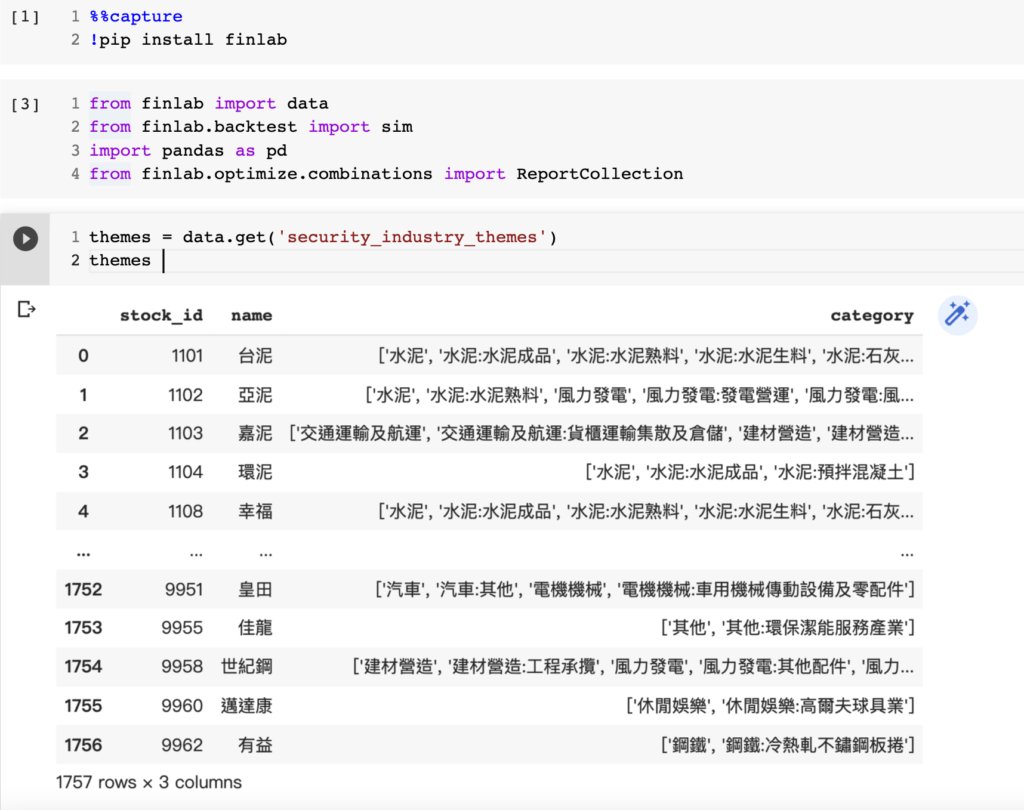Click the name cell 世紀鋼
Image resolution: width=1024 pixels, height=810 pixels.
(246, 667)
